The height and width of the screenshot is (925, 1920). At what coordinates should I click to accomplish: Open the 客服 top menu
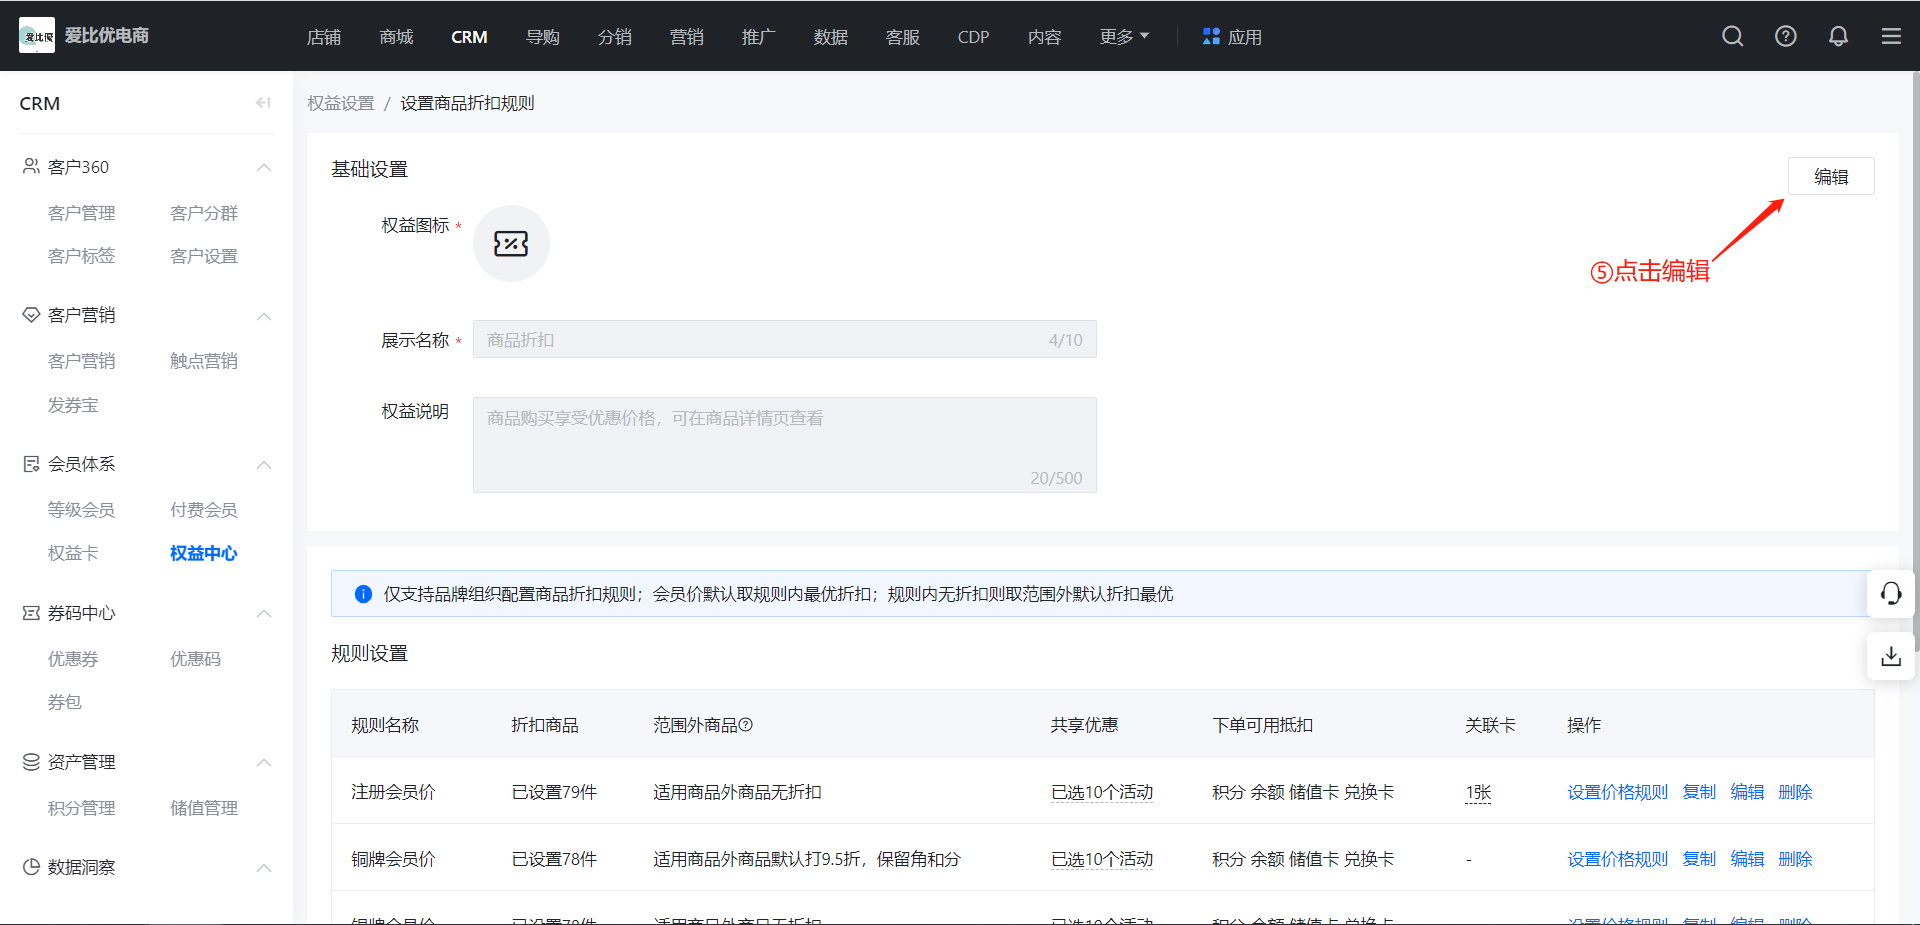pos(902,37)
